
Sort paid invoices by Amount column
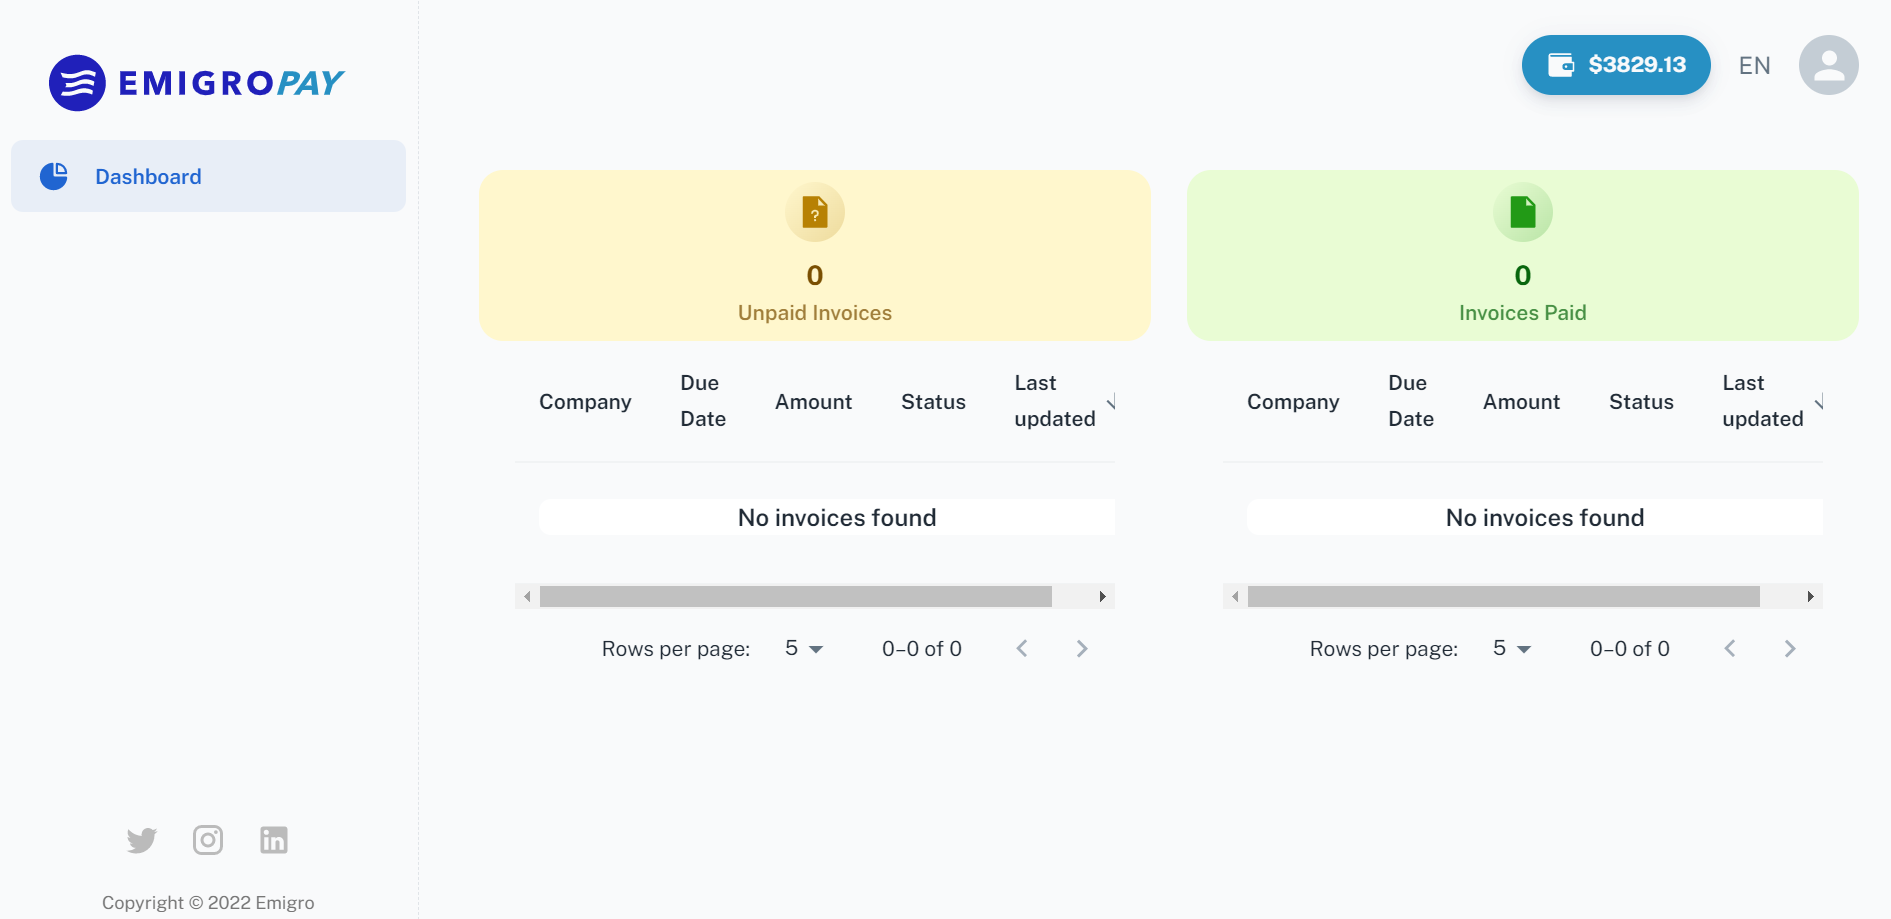(1521, 402)
